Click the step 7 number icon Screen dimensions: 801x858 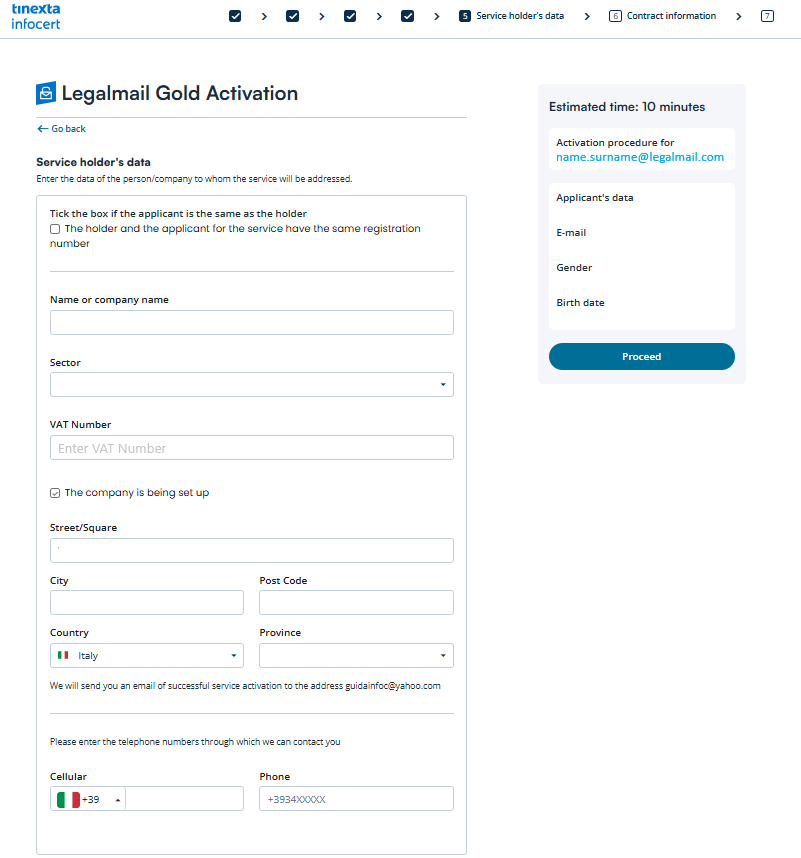tap(767, 16)
